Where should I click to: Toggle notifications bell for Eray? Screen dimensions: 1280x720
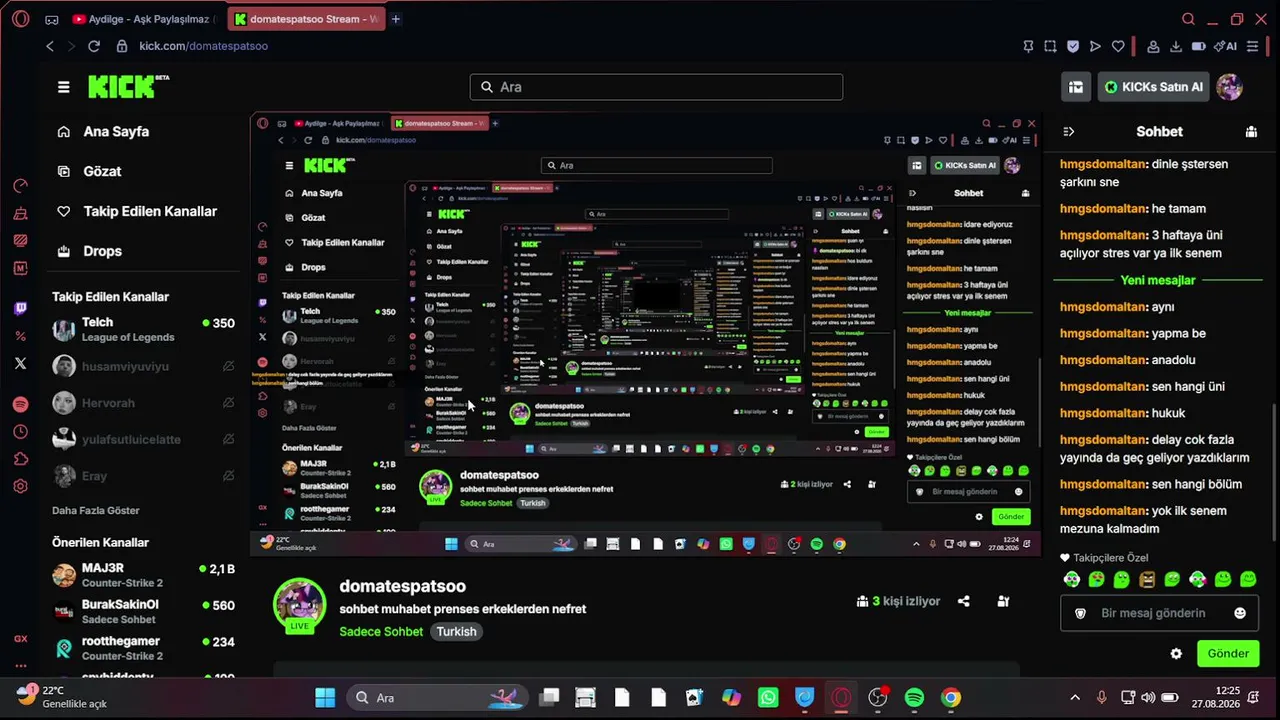(228, 476)
